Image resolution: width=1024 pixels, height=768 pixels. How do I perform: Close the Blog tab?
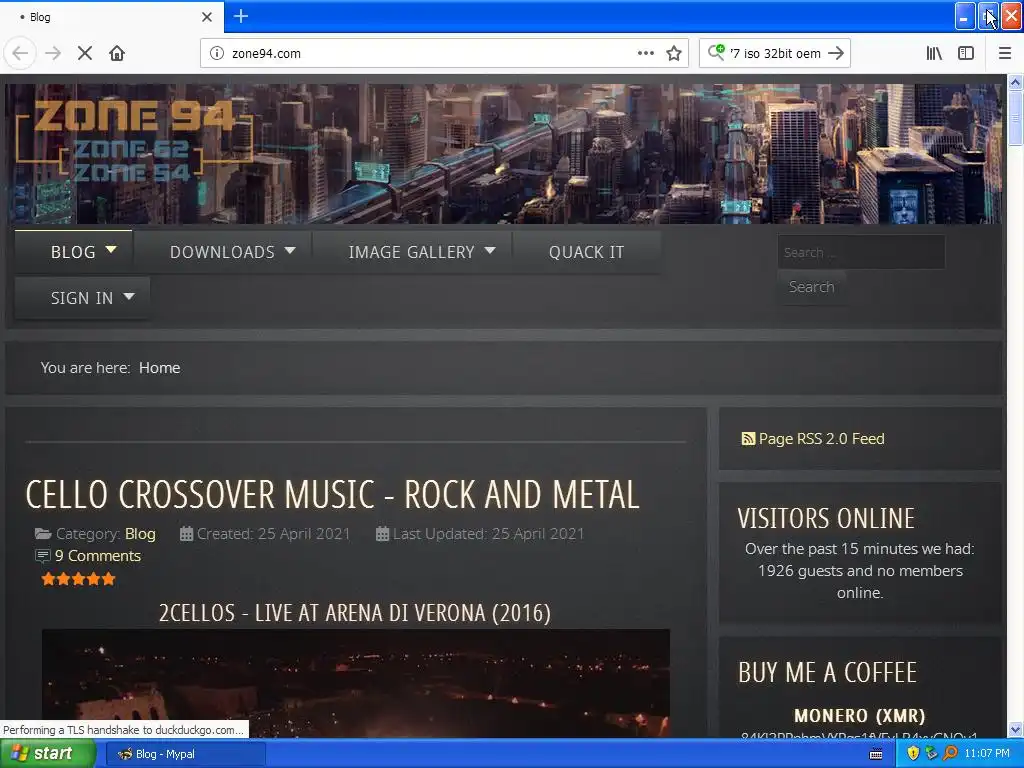click(207, 17)
